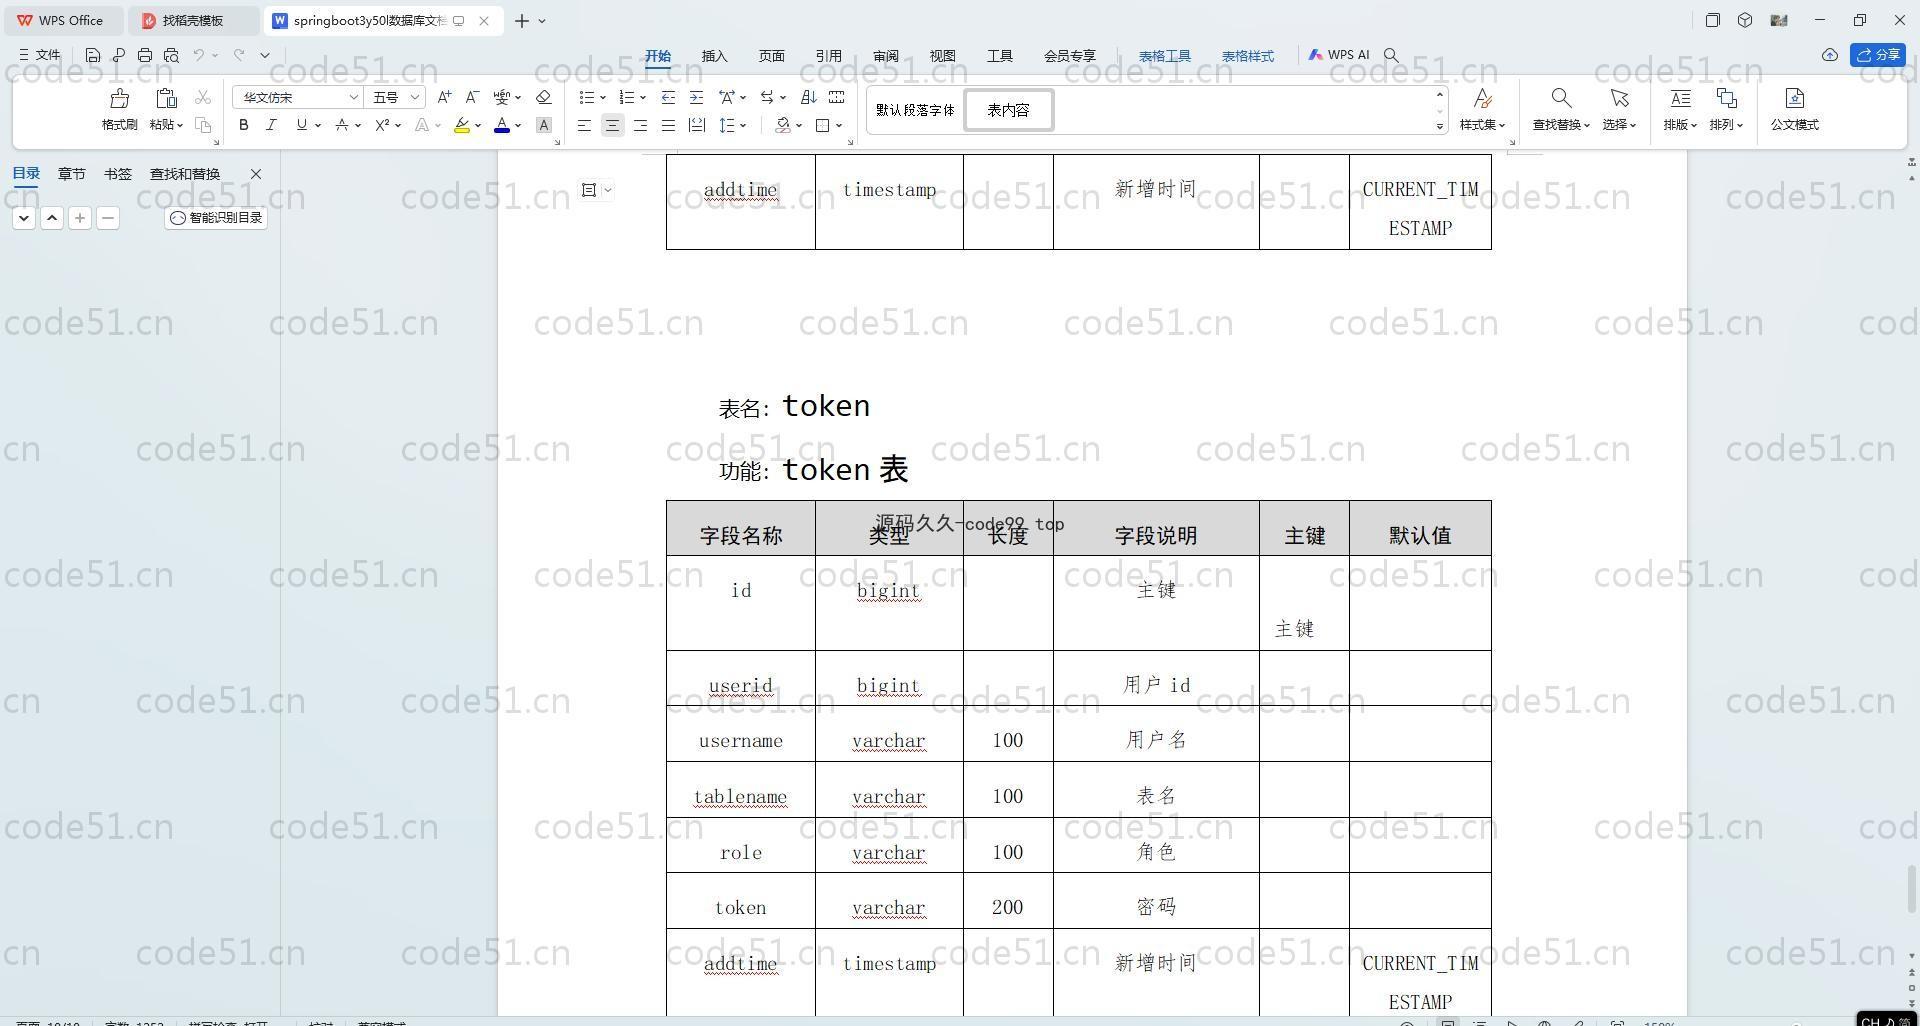
Task: Click the cloud upload icon near Share
Action: click(x=1829, y=55)
